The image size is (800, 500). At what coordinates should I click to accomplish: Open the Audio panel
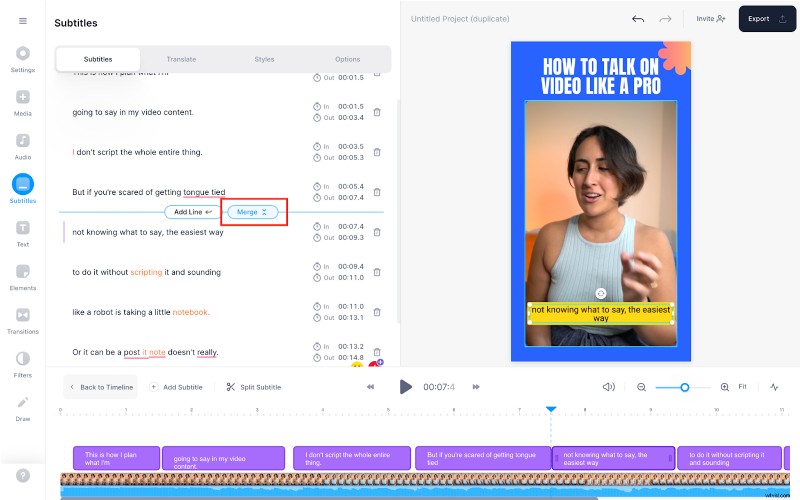[x=23, y=146]
